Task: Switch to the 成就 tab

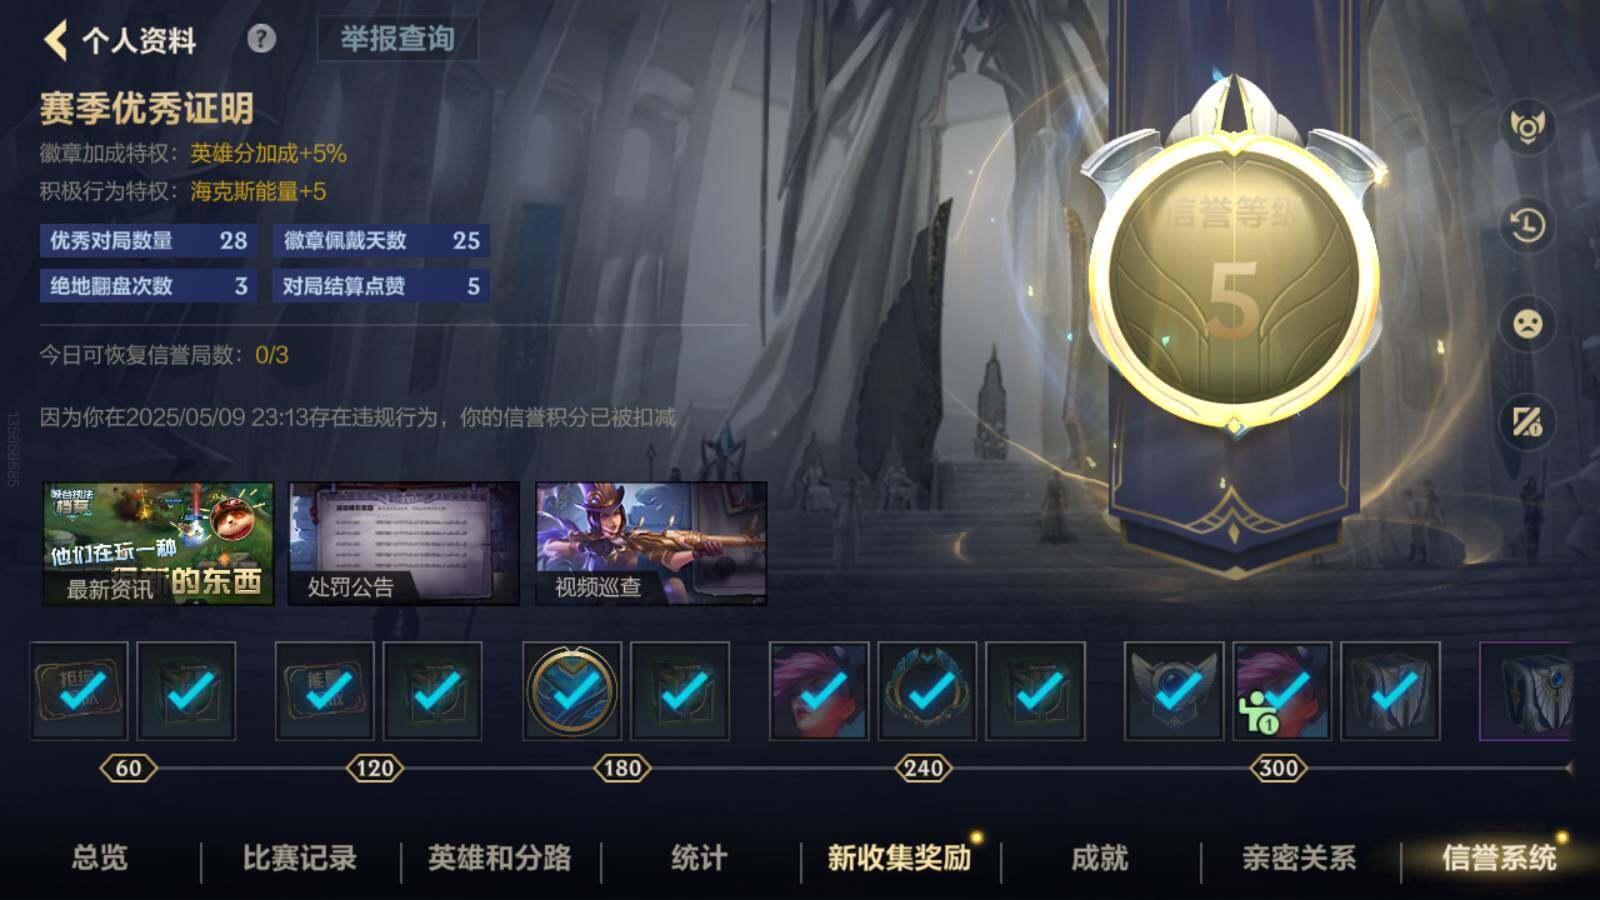Action: [x=1099, y=858]
